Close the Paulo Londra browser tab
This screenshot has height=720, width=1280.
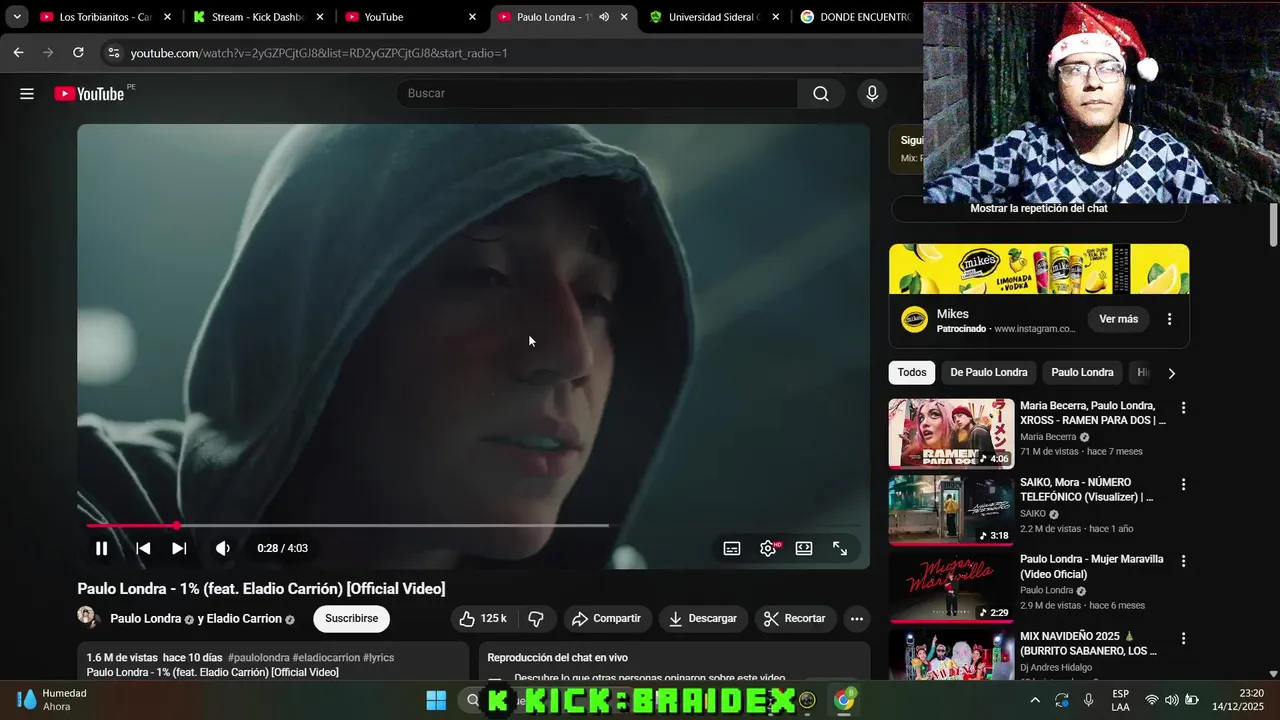point(624,17)
